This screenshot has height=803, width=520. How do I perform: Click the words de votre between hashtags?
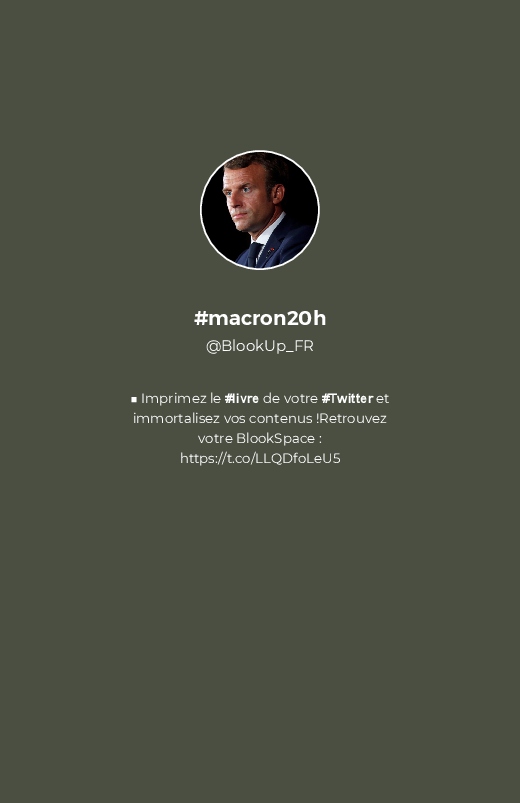click(290, 398)
